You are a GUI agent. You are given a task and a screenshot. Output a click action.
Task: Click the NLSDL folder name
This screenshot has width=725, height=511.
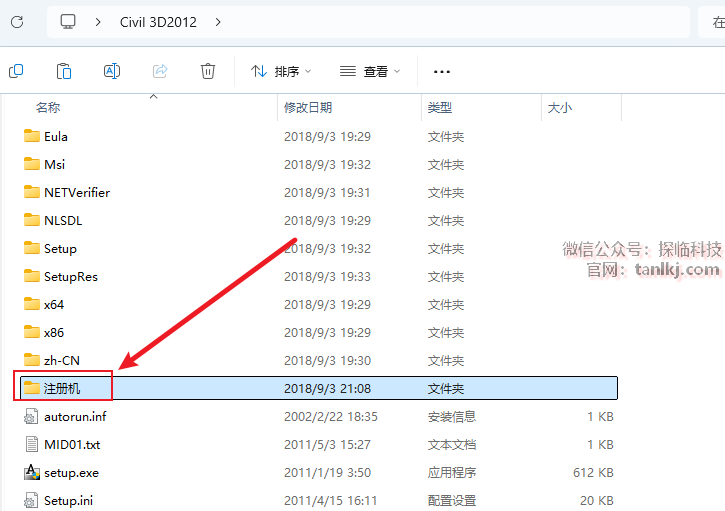[x=63, y=221]
